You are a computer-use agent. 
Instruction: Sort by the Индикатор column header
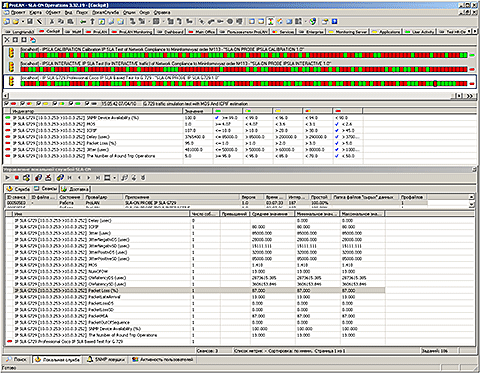coord(97,111)
